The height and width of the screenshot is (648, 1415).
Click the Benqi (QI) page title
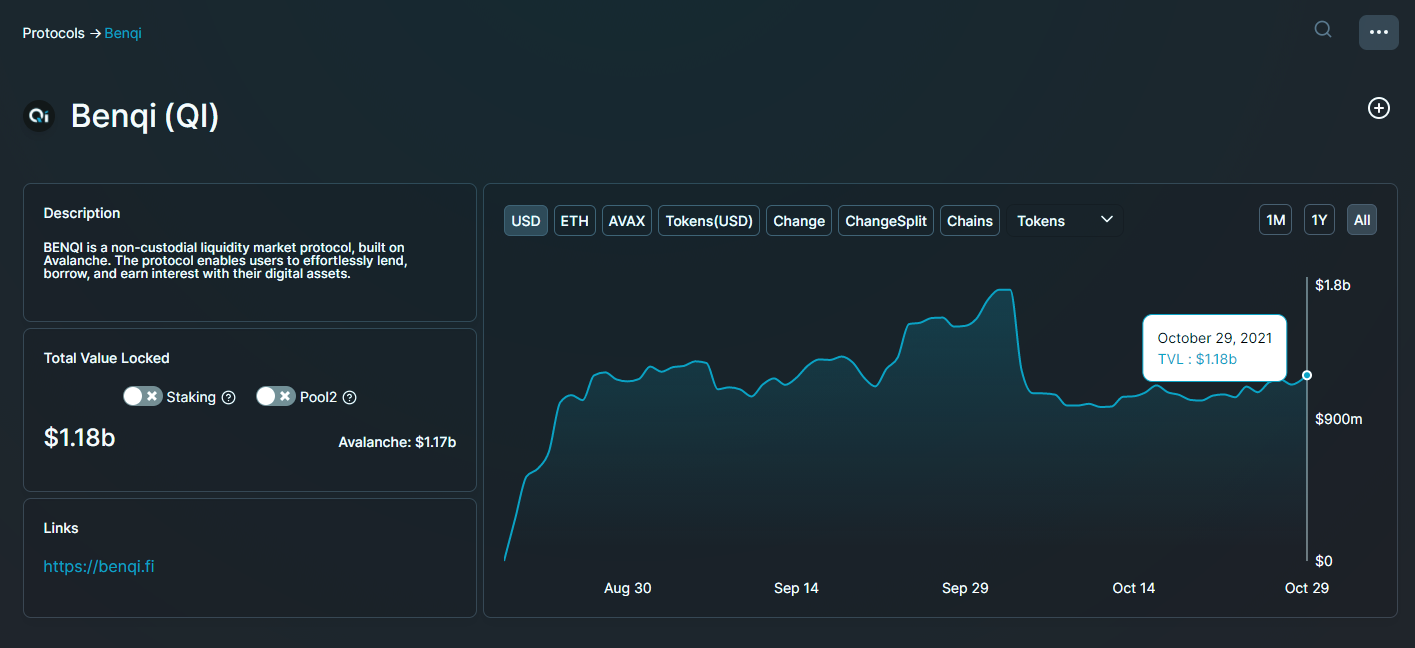point(145,116)
